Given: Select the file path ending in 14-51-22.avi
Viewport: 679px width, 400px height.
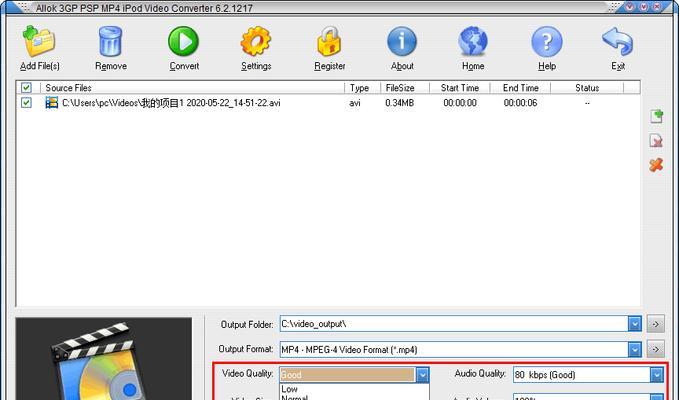Looking at the screenshot, I should pos(171,103).
